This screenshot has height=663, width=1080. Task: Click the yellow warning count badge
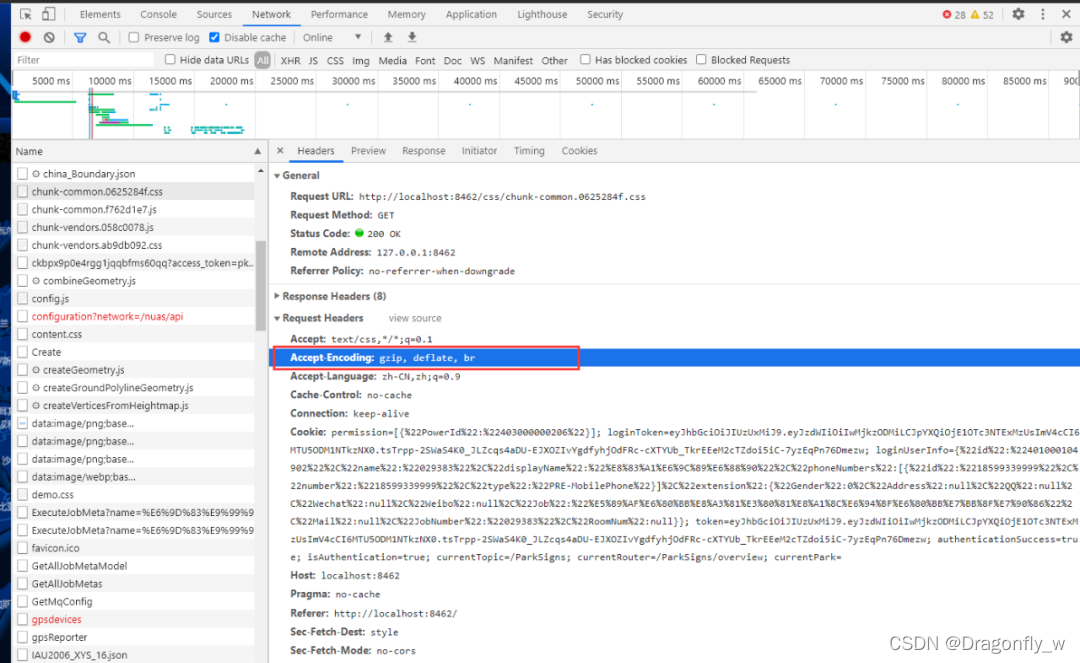point(982,14)
